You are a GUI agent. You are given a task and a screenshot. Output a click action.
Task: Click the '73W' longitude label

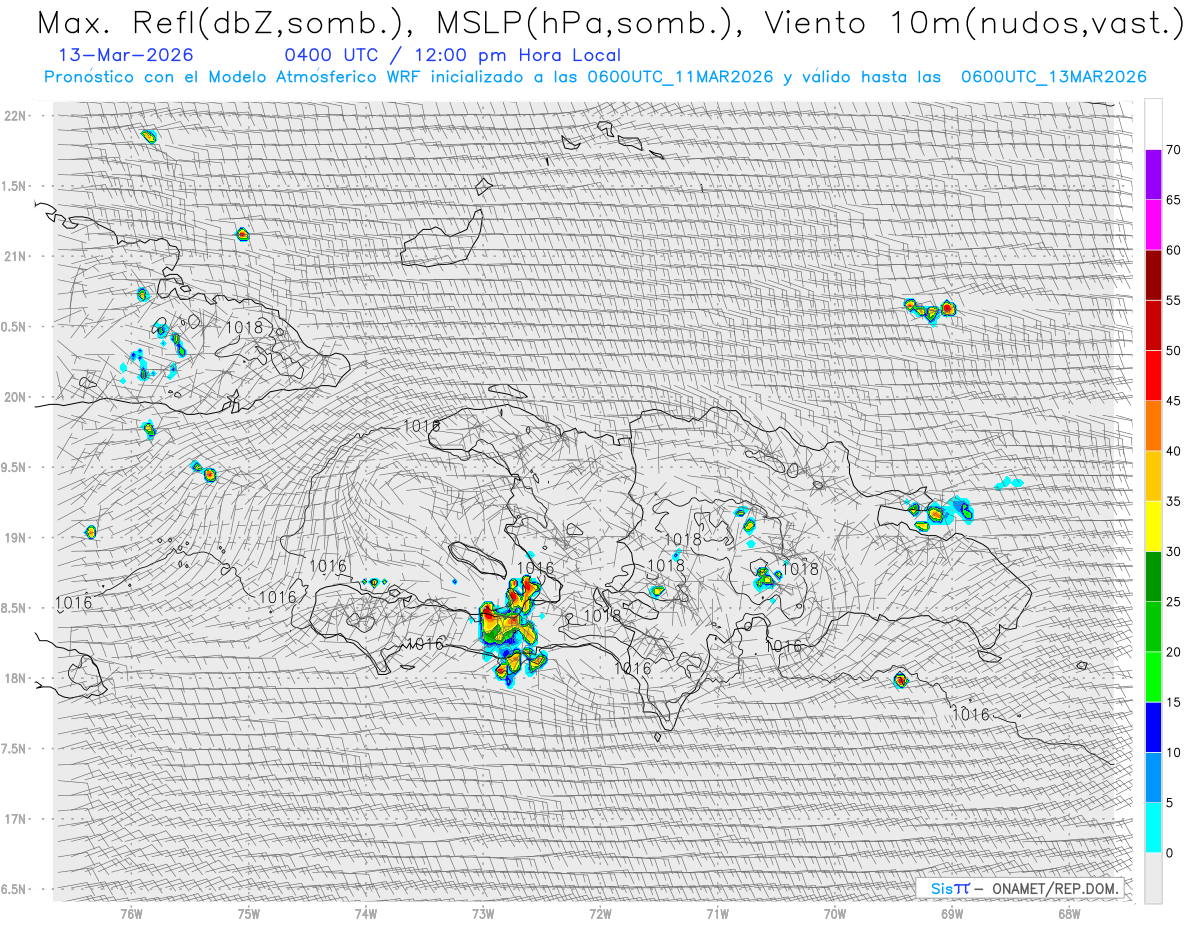(483, 916)
